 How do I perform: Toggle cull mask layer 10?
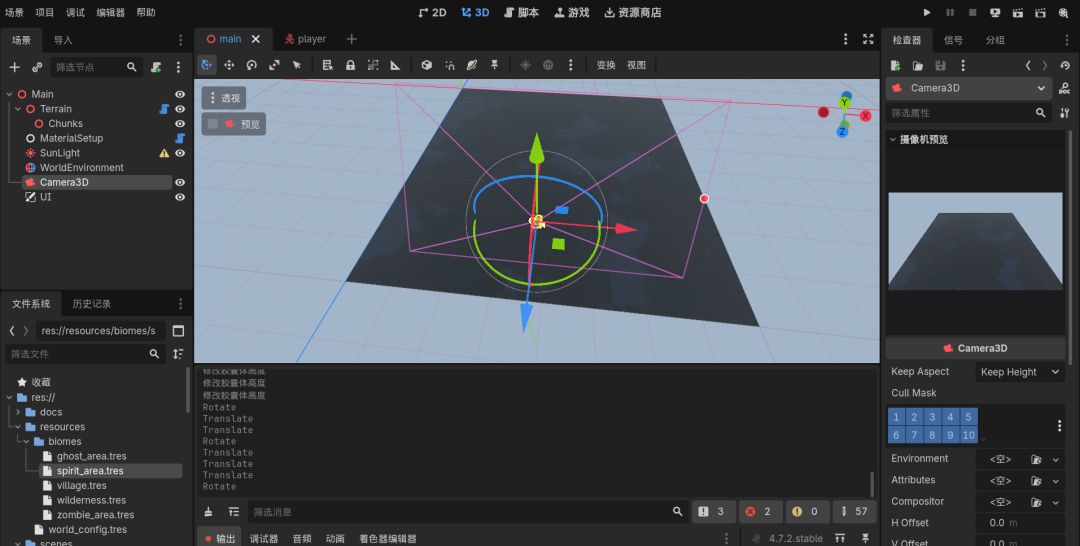[x=968, y=434]
